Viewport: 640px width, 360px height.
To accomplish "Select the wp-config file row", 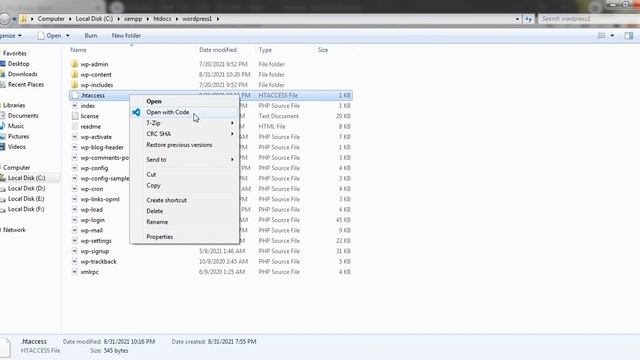I will (211, 168).
